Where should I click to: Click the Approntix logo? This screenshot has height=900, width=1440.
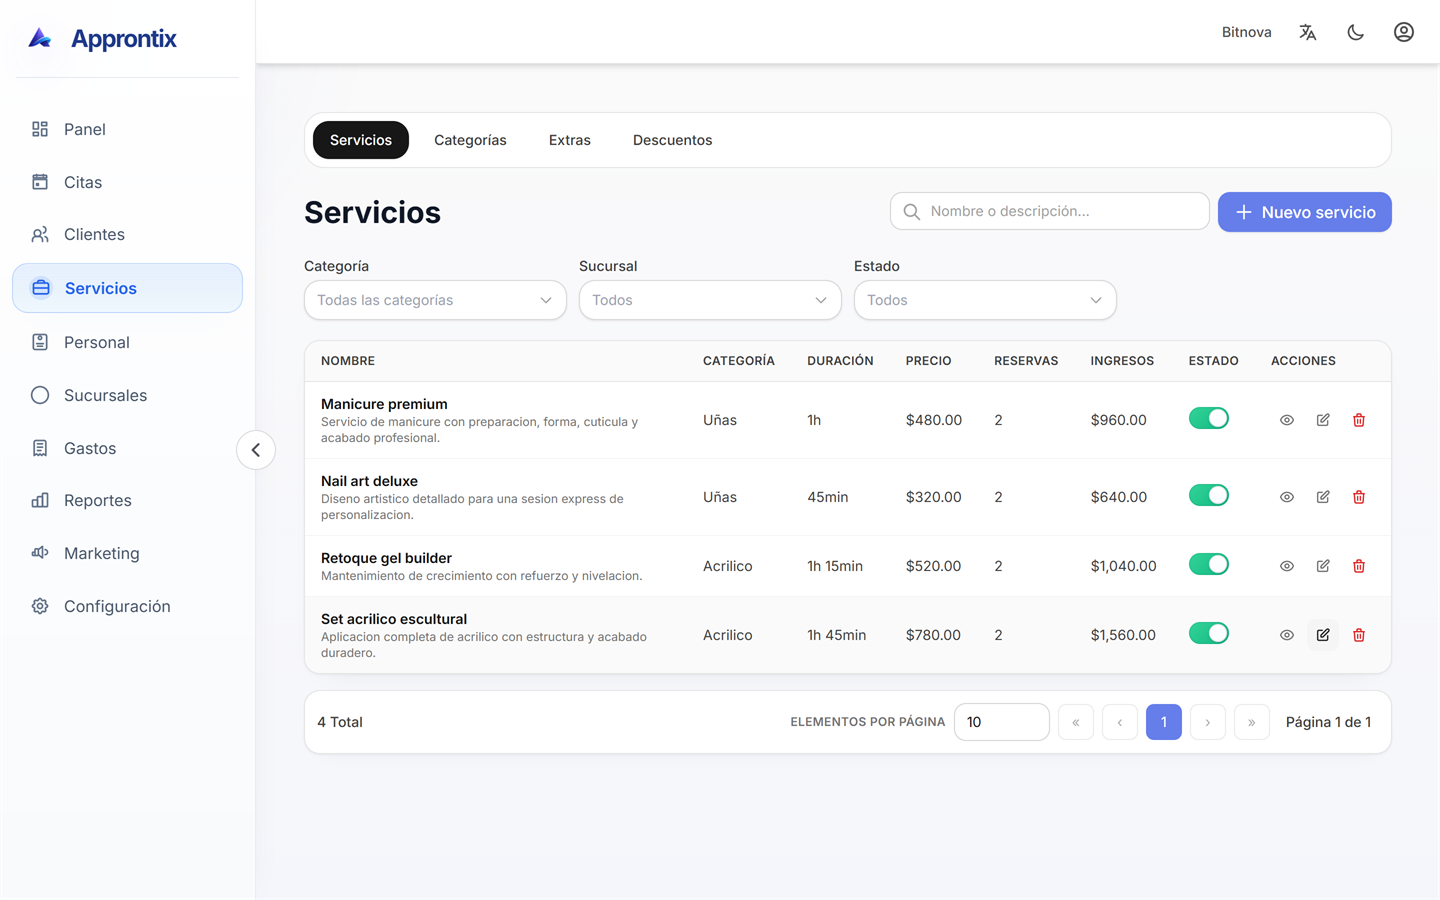coord(102,39)
